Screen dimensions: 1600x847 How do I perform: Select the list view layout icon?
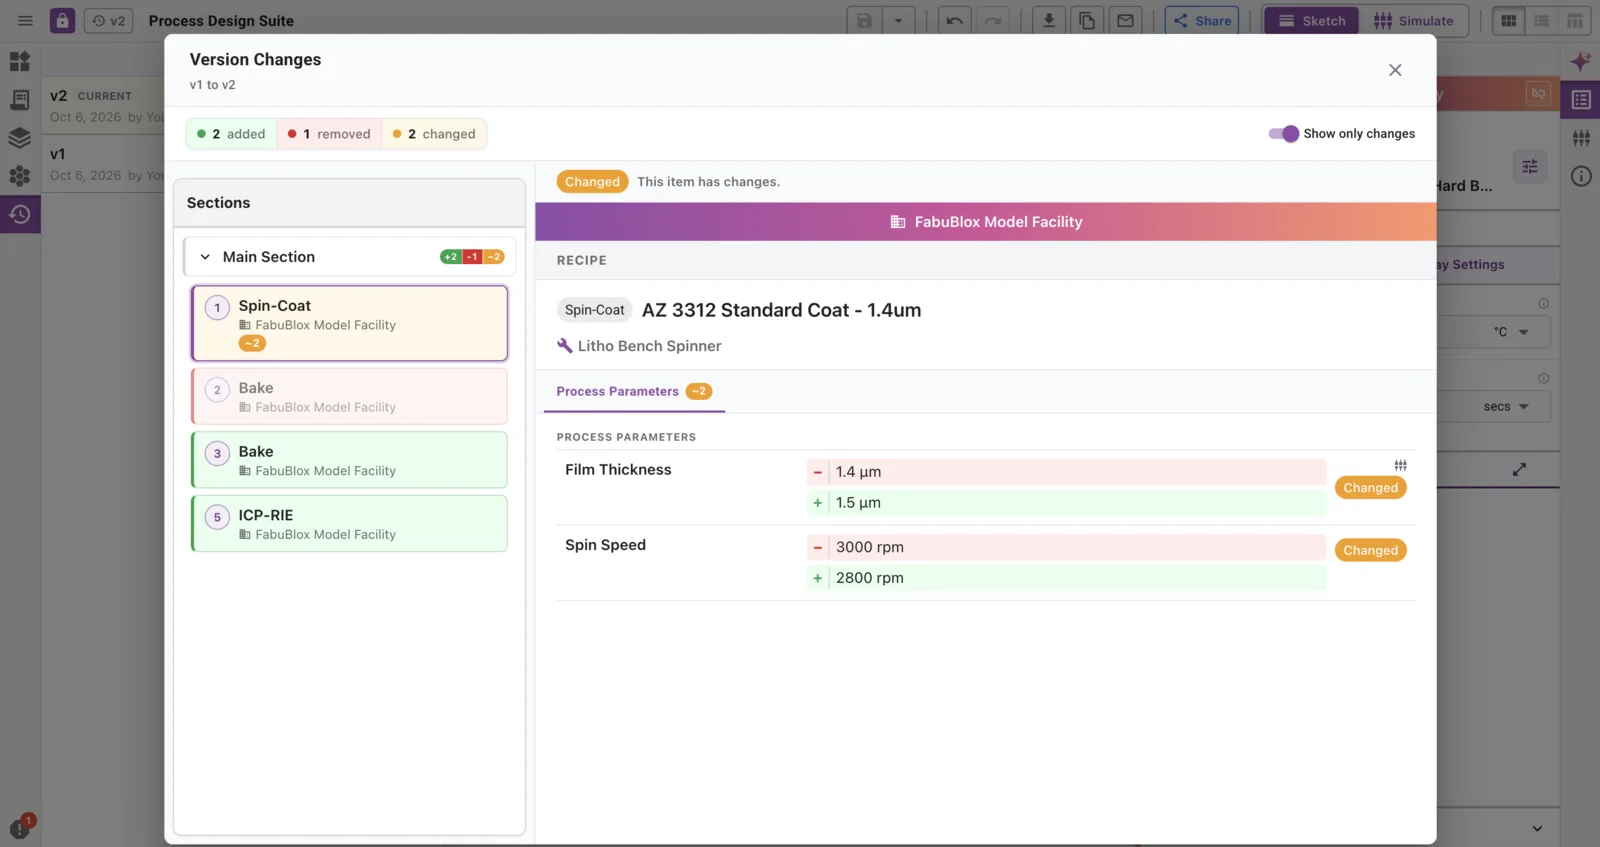coord(1542,20)
